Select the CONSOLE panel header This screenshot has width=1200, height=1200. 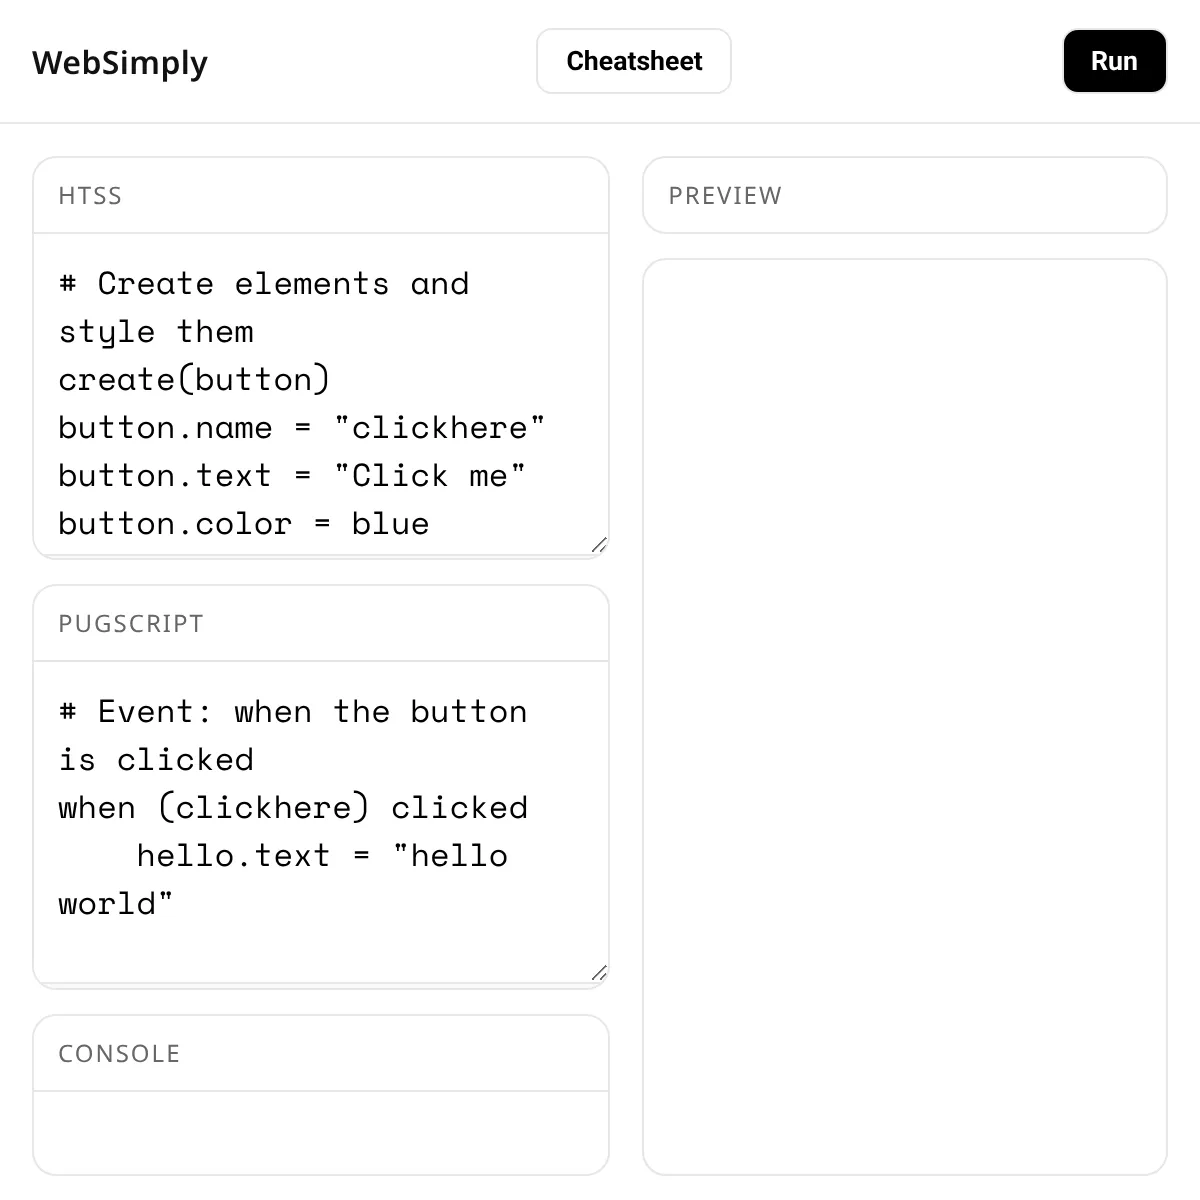tap(321, 1054)
